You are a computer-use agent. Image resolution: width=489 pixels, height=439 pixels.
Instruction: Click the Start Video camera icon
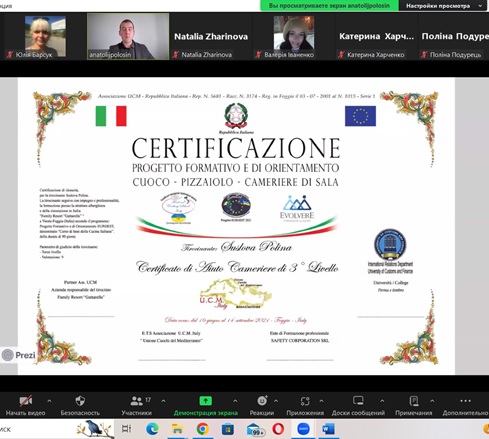26,401
